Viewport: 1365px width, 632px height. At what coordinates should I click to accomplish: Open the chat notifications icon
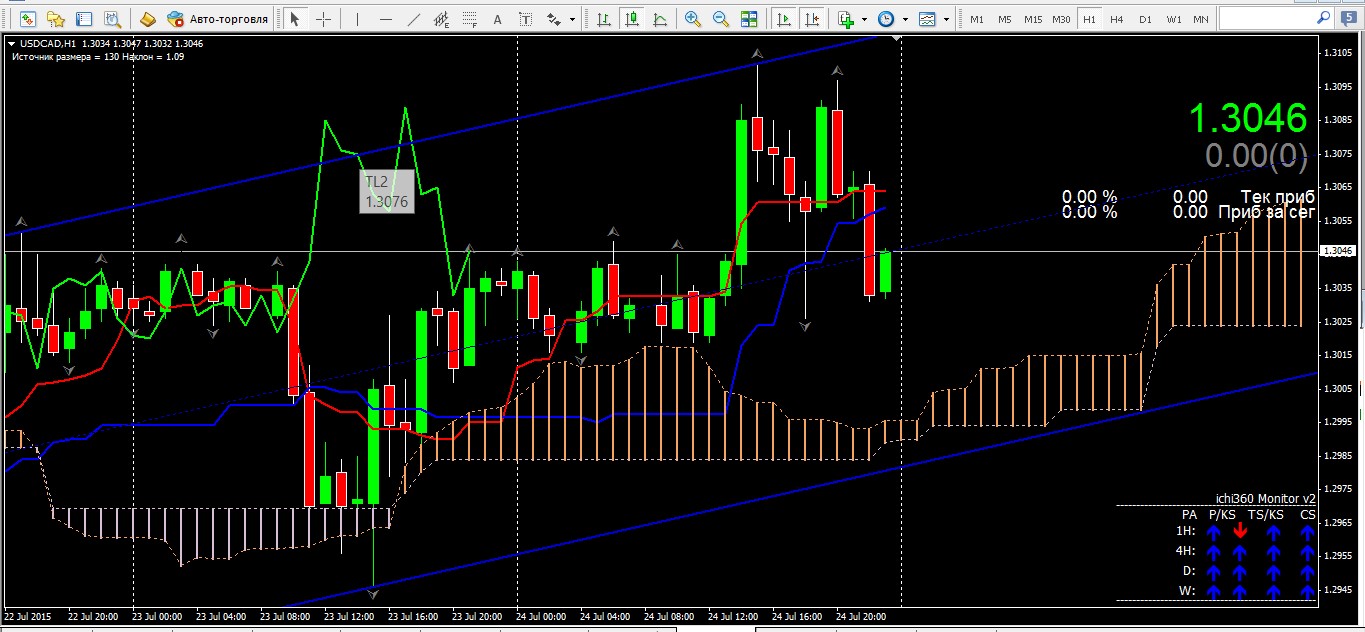click(1350, 19)
